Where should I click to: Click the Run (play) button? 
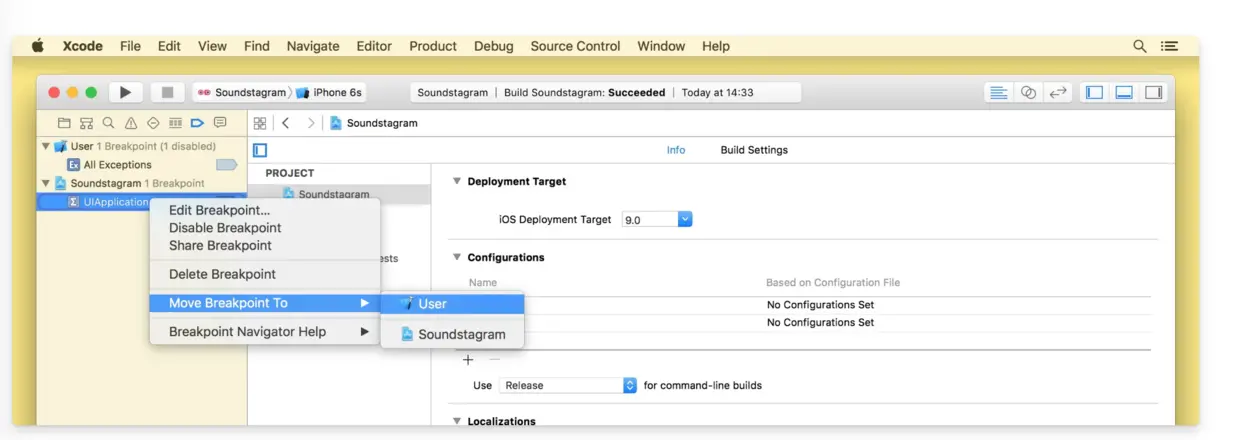click(x=125, y=92)
